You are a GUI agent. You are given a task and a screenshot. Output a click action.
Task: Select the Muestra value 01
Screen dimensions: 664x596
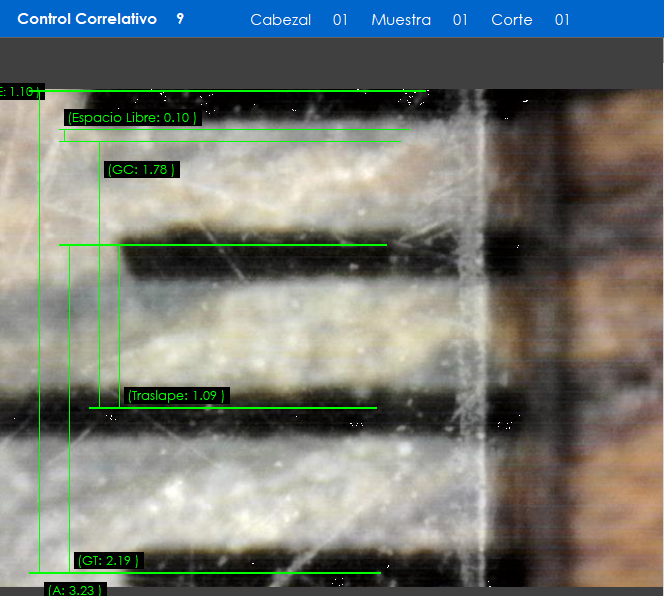(x=460, y=20)
